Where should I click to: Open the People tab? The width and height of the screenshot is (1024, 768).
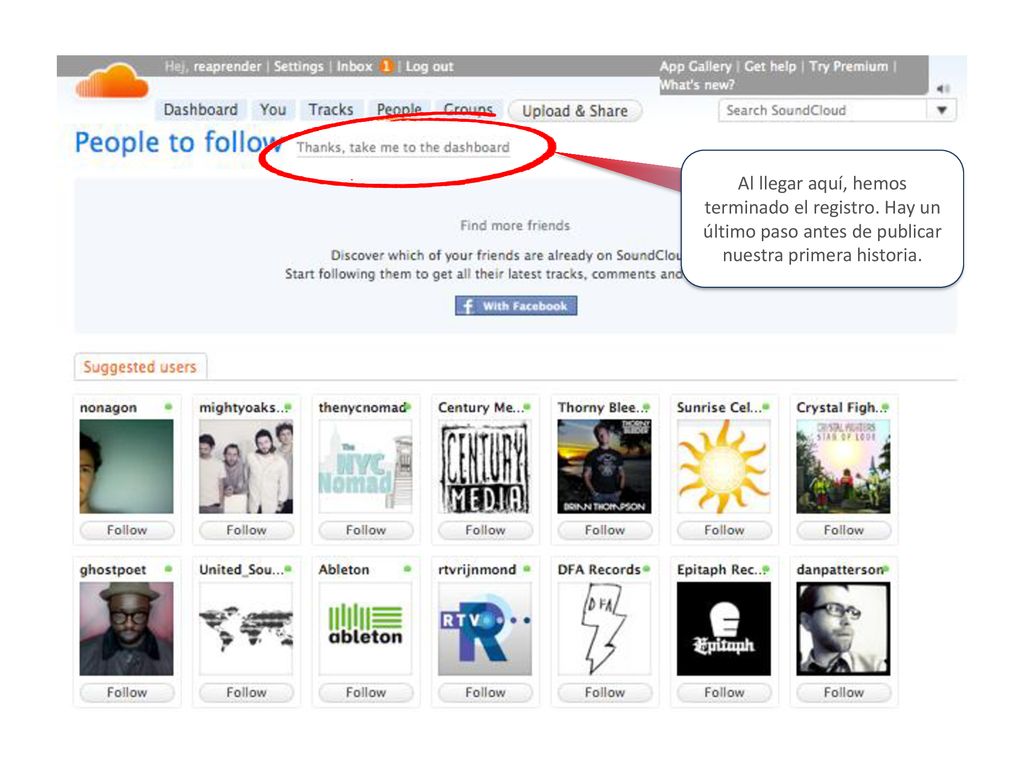[x=399, y=110]
